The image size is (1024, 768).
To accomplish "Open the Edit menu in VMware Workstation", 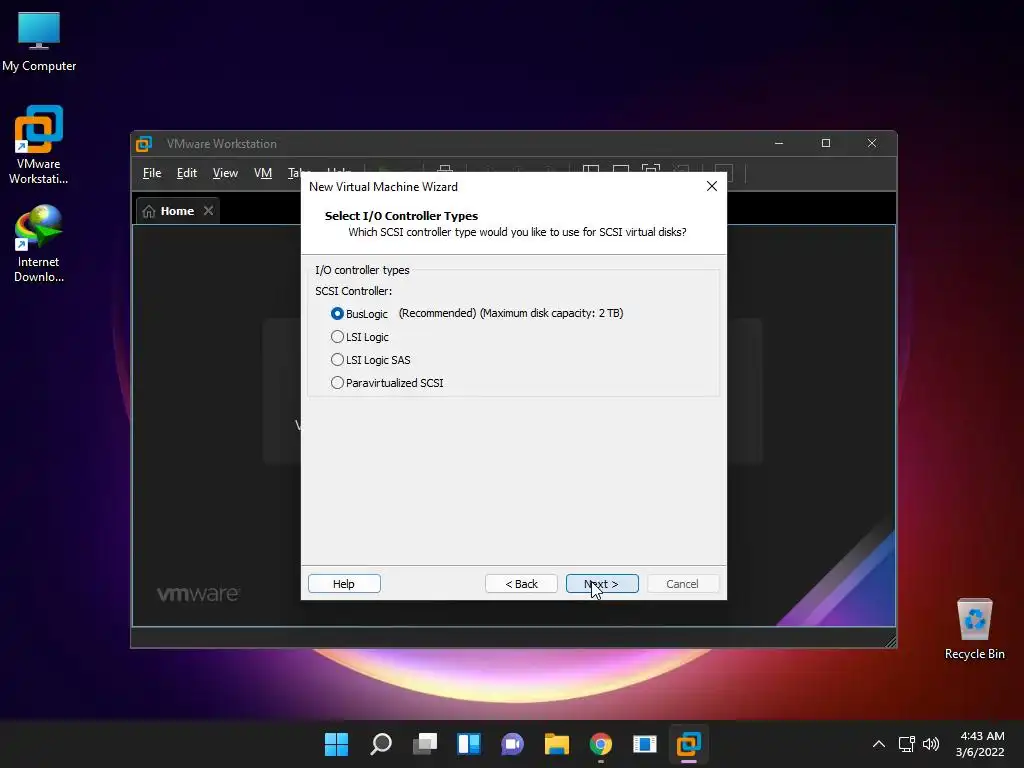I will [187, 173].
